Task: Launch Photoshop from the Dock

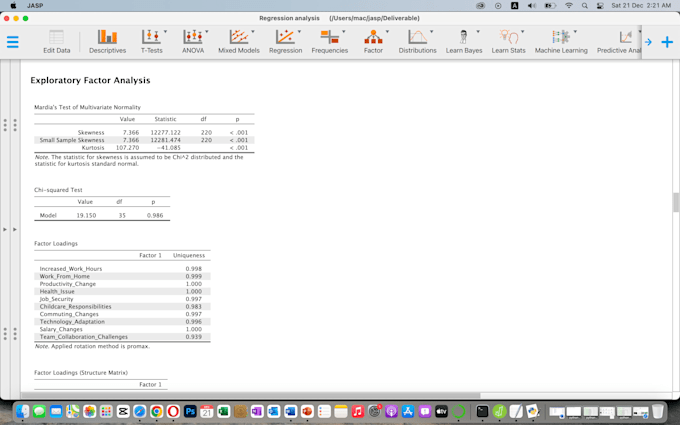Action: tap(190, 411)
